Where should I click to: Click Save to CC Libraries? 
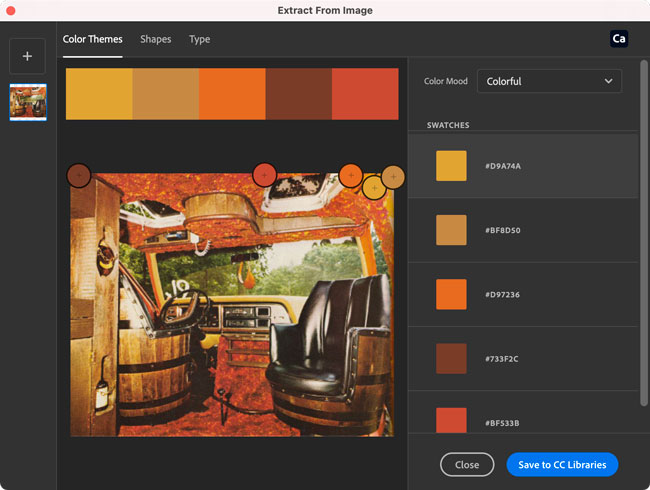(x=562, y=465)
